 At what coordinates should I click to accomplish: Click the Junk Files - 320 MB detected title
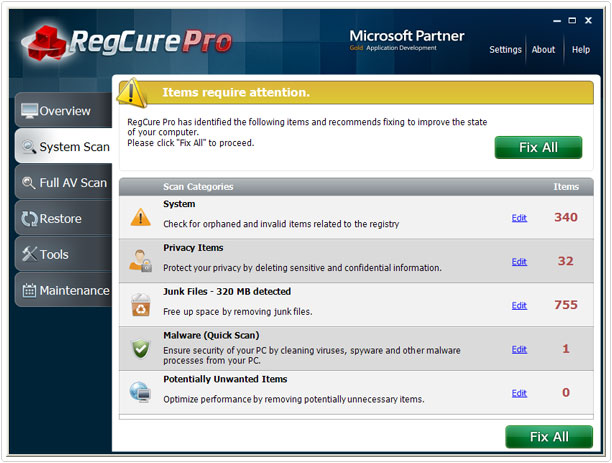coord(227,292)
